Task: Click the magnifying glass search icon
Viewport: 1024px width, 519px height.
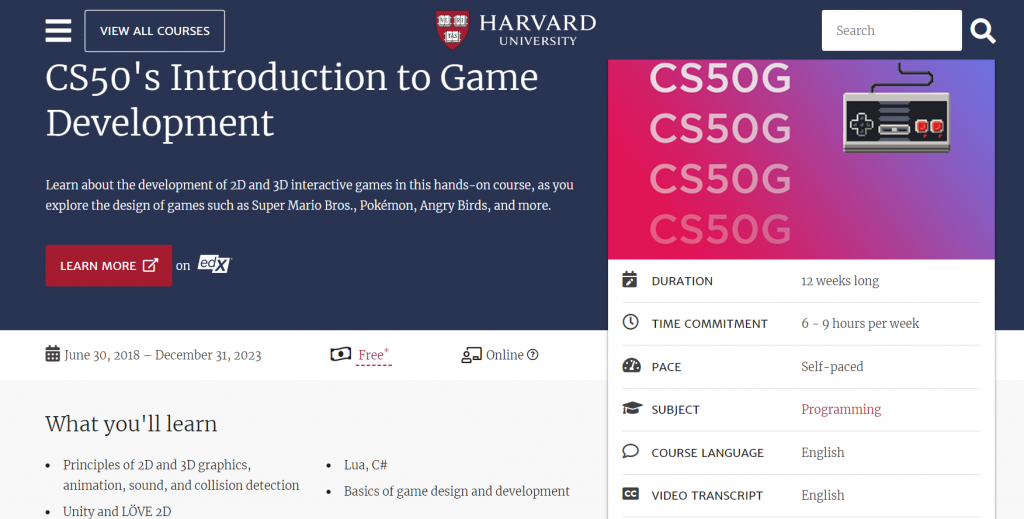Action: [x=983, y=31]
